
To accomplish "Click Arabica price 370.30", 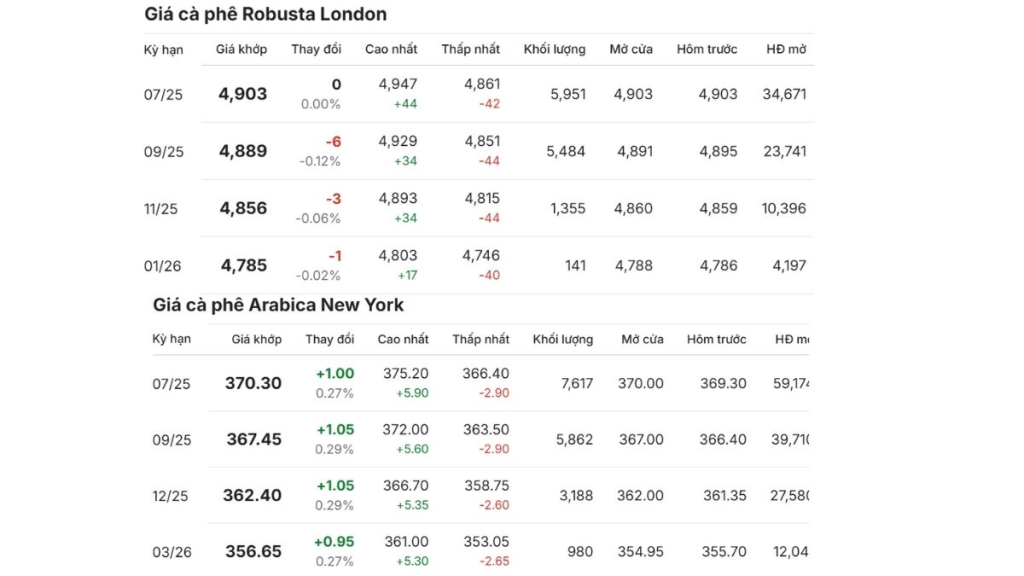I will [x=253, y=383].
